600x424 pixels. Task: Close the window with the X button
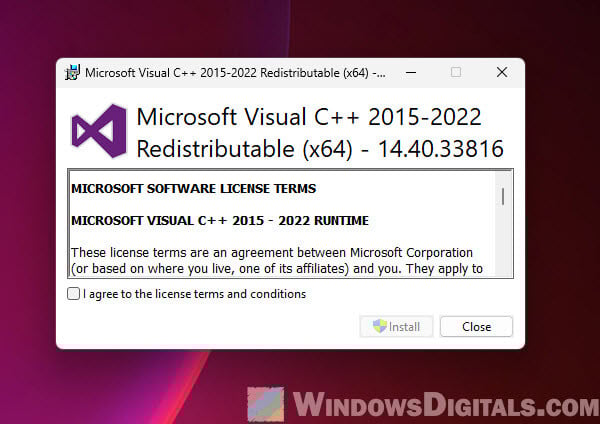point(502,72)
